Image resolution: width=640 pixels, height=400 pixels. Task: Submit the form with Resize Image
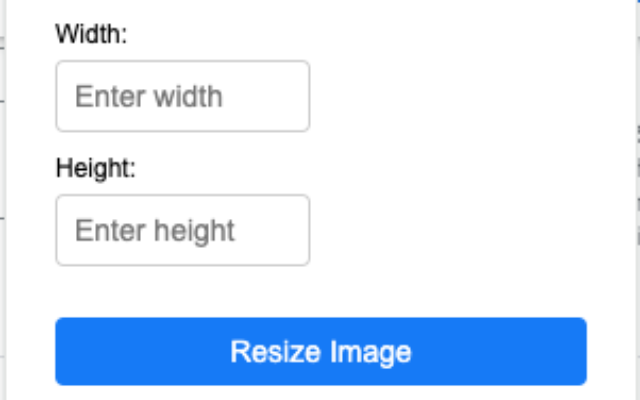click(x=320, y=352)
